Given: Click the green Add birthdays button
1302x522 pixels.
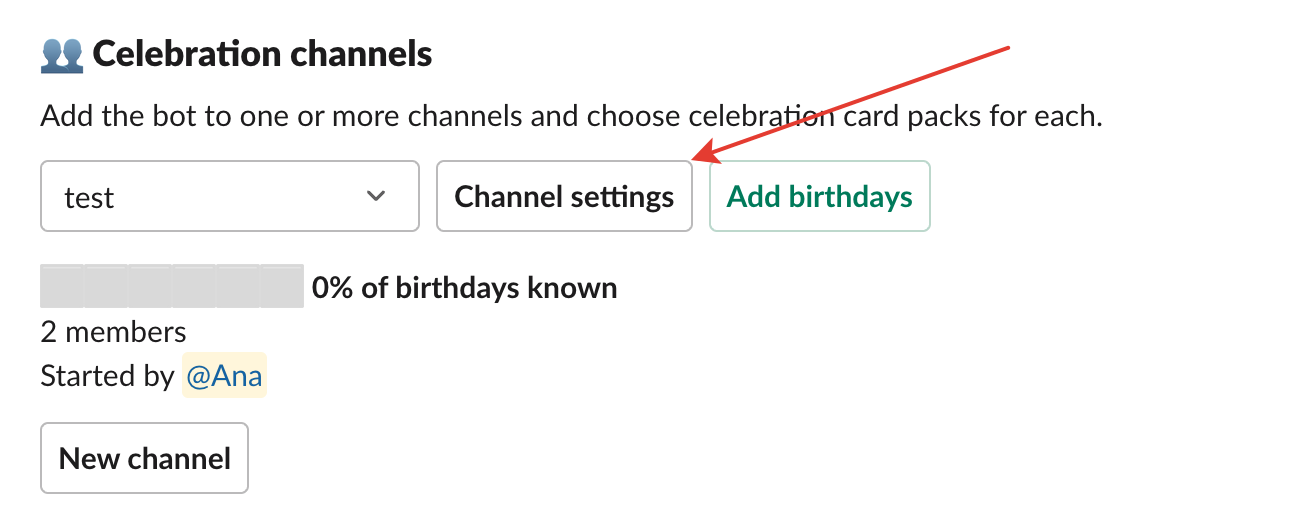Looking at the screenshot, I should pyautogui.click(x=820, y=196).
